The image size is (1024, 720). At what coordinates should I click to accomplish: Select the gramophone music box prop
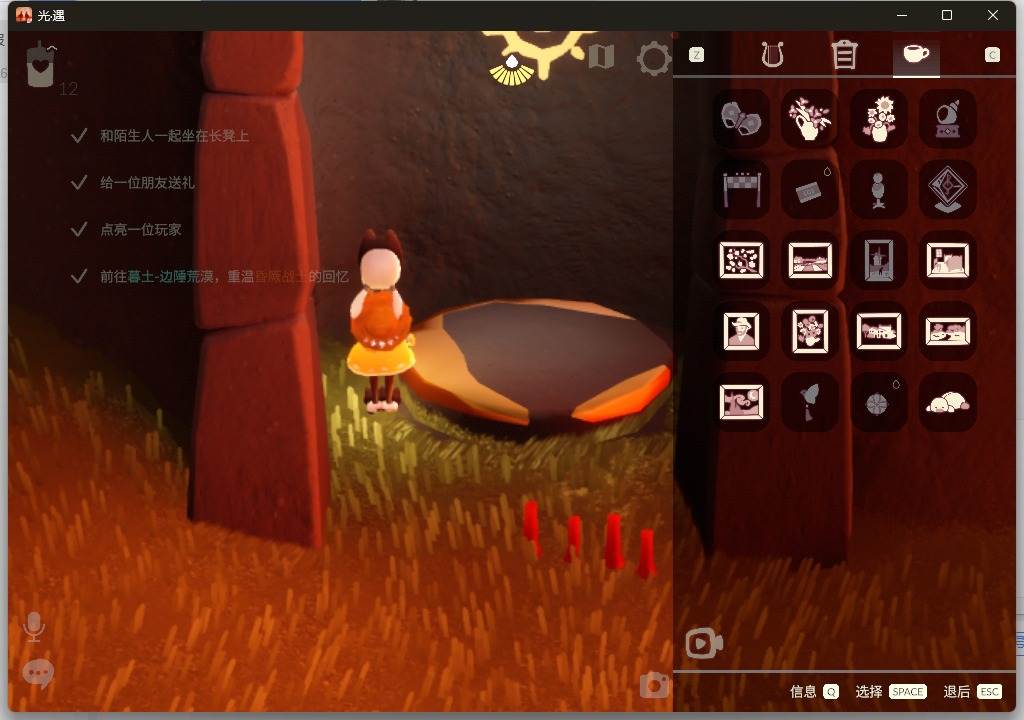(948, 119)
